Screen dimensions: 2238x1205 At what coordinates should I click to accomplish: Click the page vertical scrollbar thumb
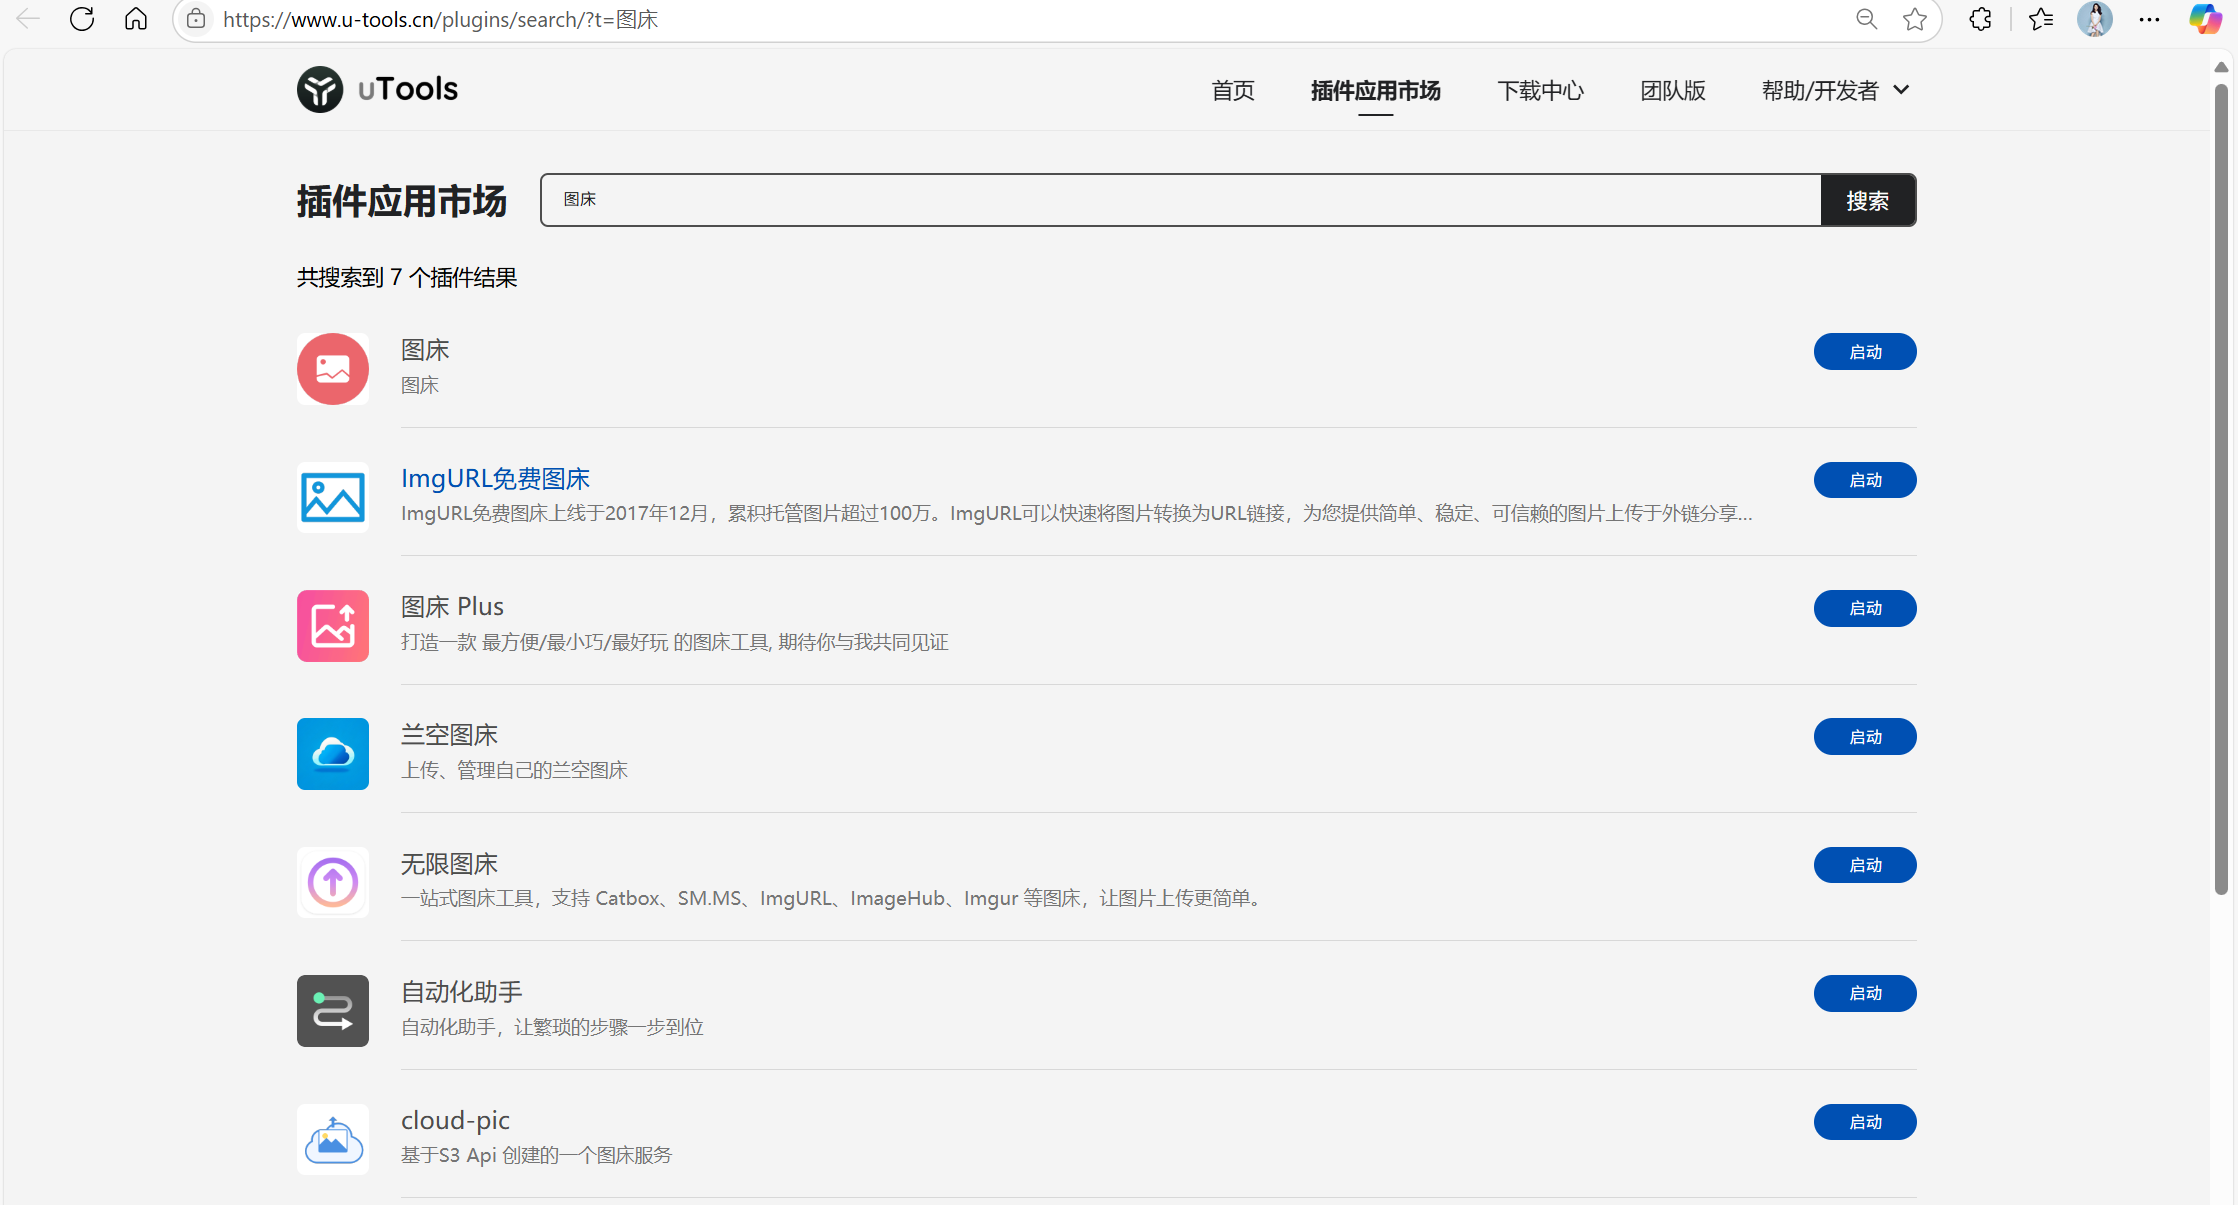tap(2221, 489)
